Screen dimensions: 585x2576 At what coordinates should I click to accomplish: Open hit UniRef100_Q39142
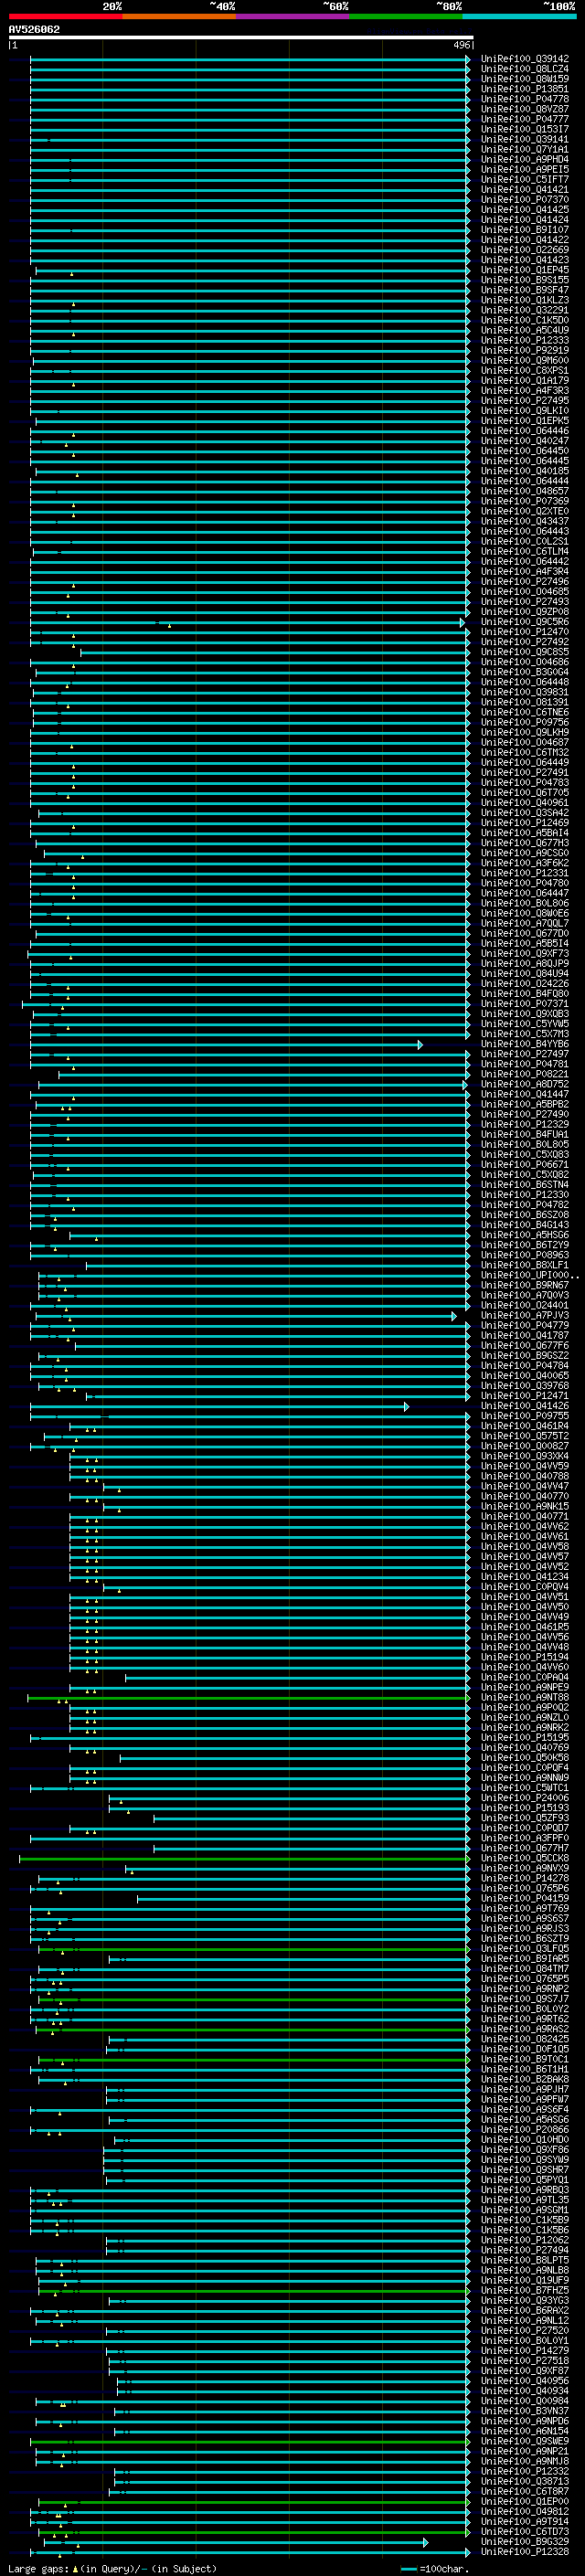coord(525,59)
